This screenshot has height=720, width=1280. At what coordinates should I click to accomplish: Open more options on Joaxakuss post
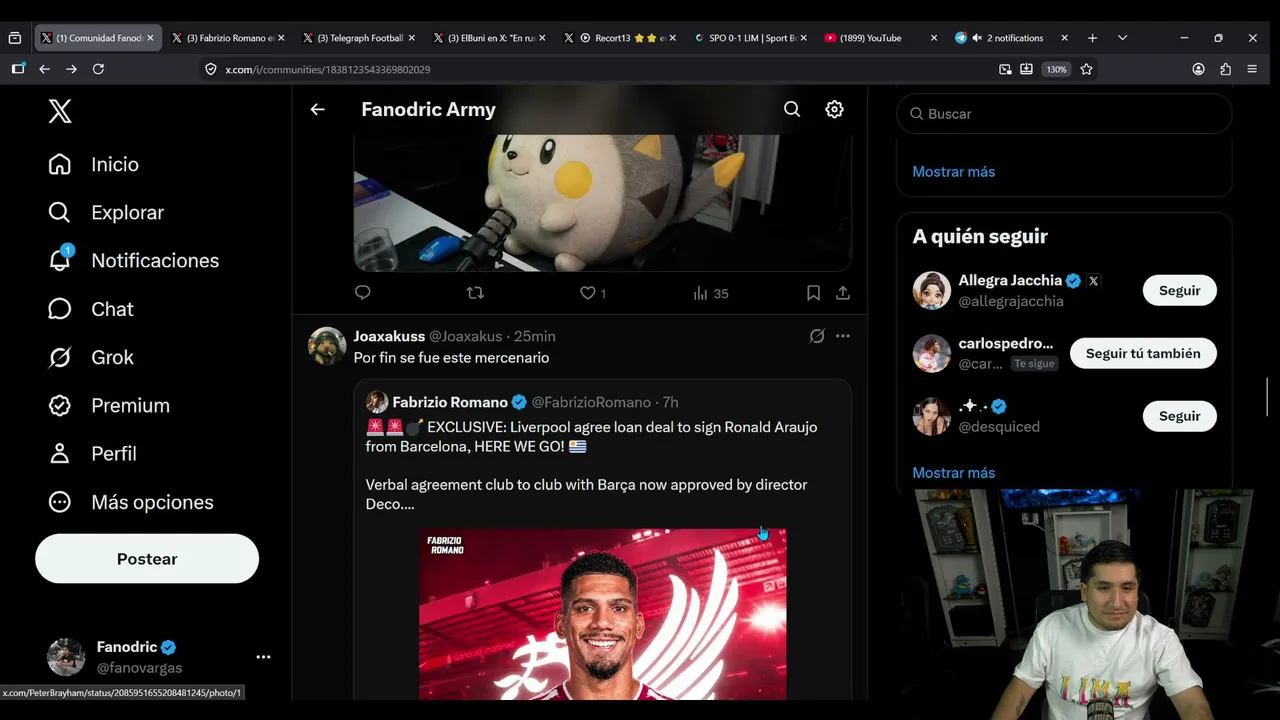[843, 336]
